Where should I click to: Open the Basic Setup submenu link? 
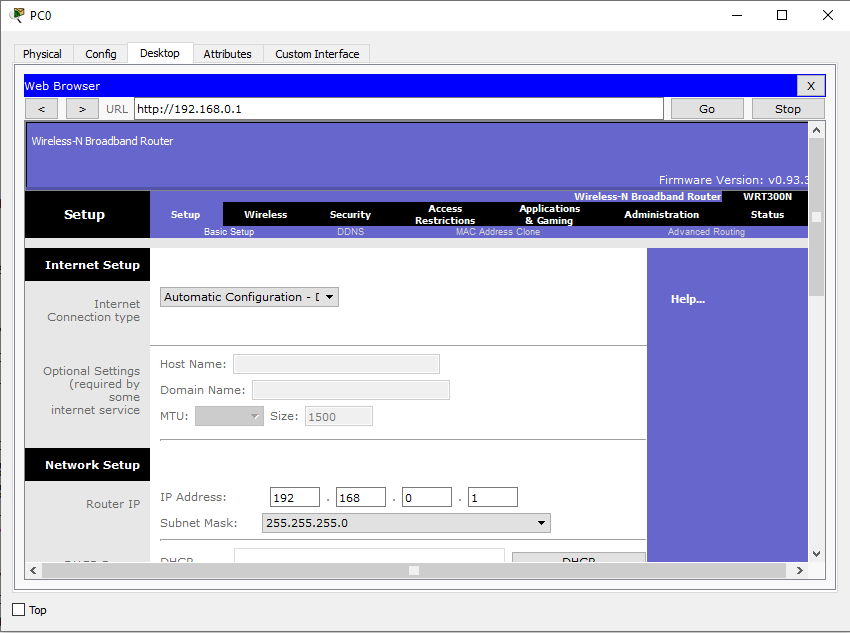click(x=229, y=232)
